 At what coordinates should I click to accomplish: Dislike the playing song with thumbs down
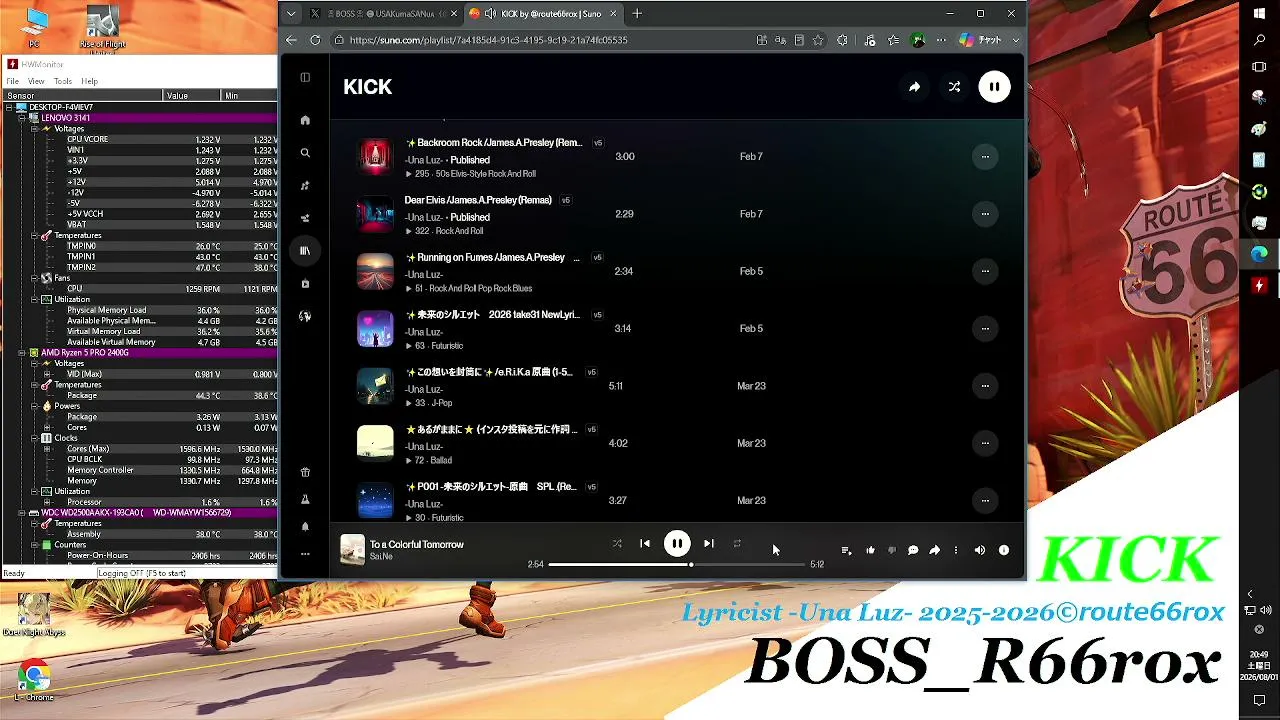point(892,550)
